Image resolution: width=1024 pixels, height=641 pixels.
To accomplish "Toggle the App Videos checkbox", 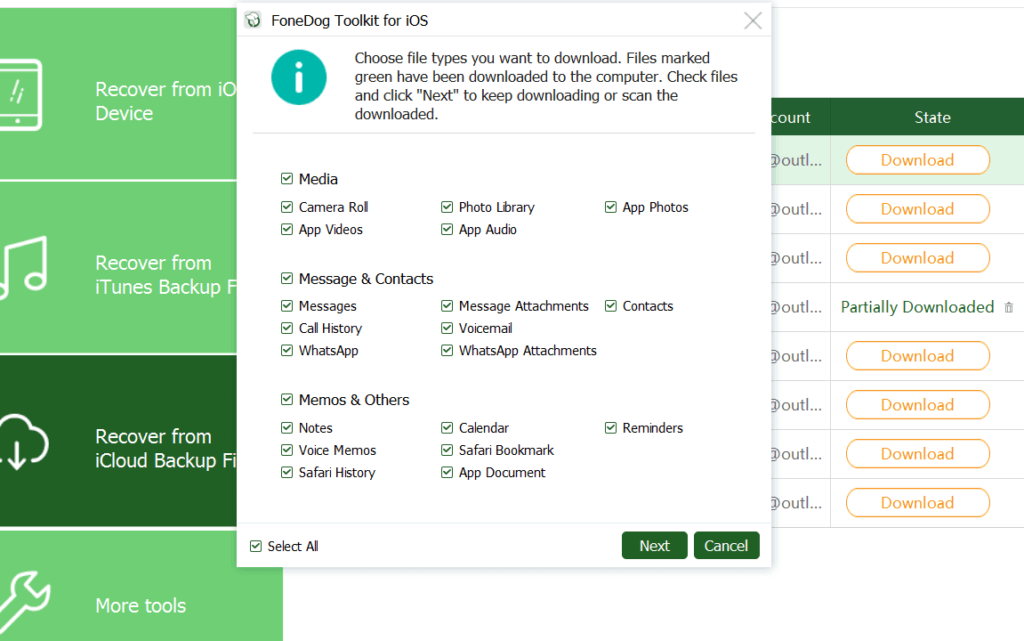I will 287,229.
